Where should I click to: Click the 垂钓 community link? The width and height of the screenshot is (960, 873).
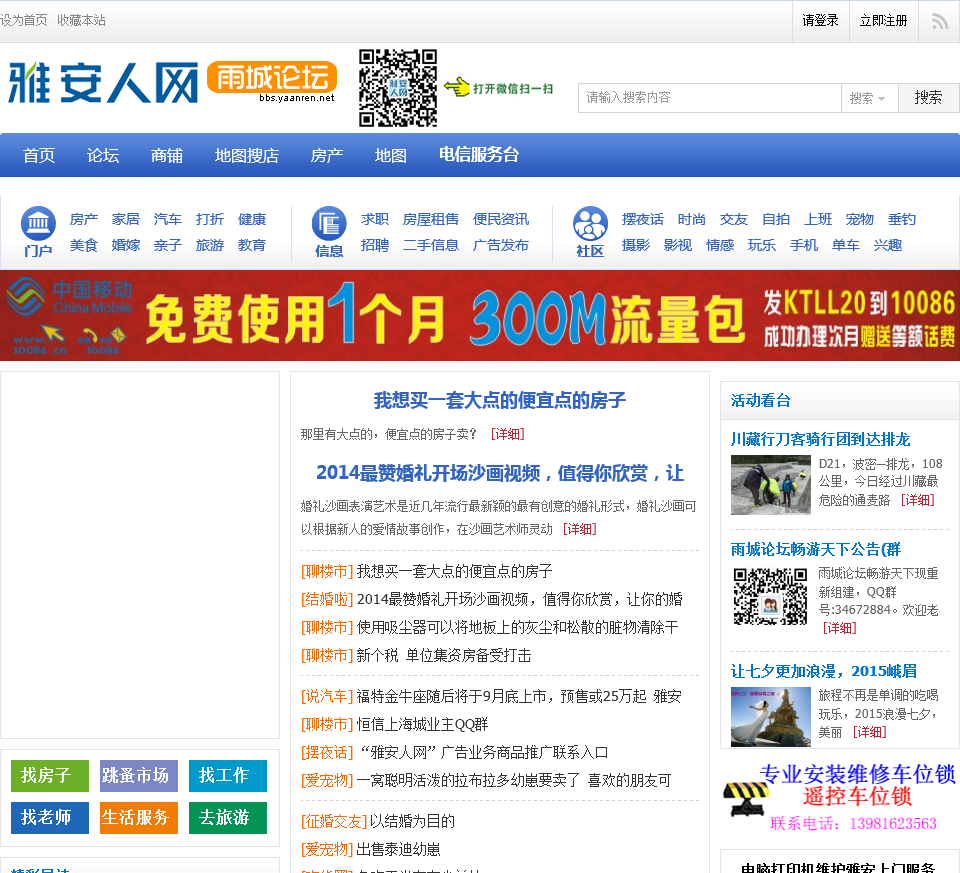(902, 219)
